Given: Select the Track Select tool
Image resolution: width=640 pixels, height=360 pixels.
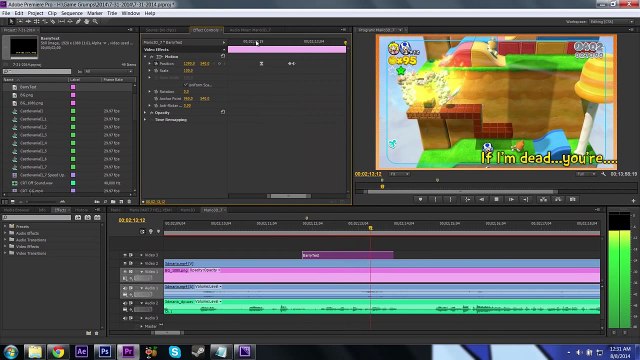Looking at the screenshot, I should 20,22.
